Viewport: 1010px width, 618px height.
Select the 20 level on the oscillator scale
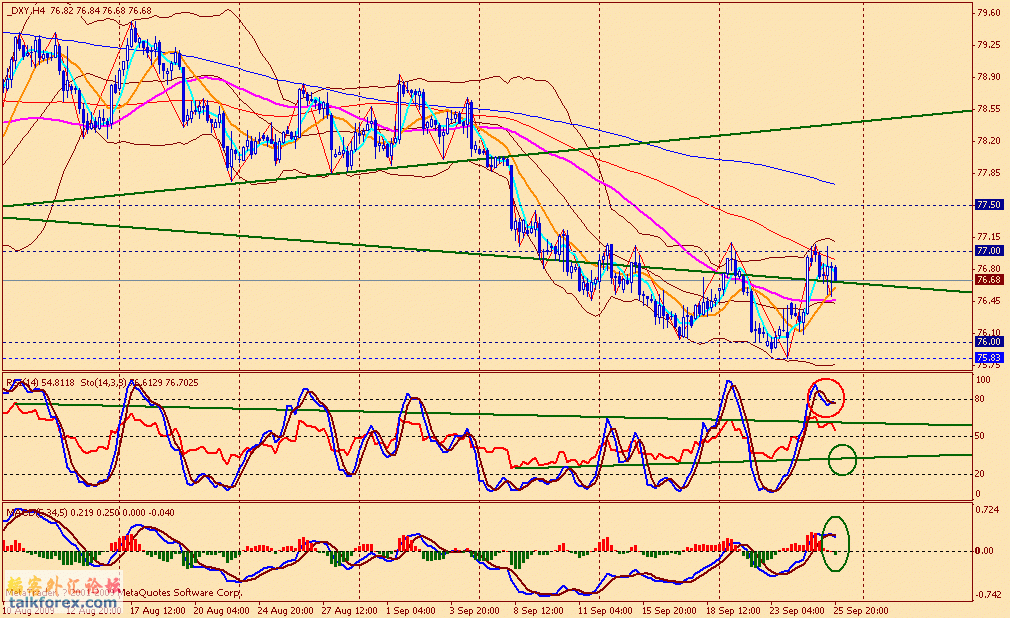980,474
